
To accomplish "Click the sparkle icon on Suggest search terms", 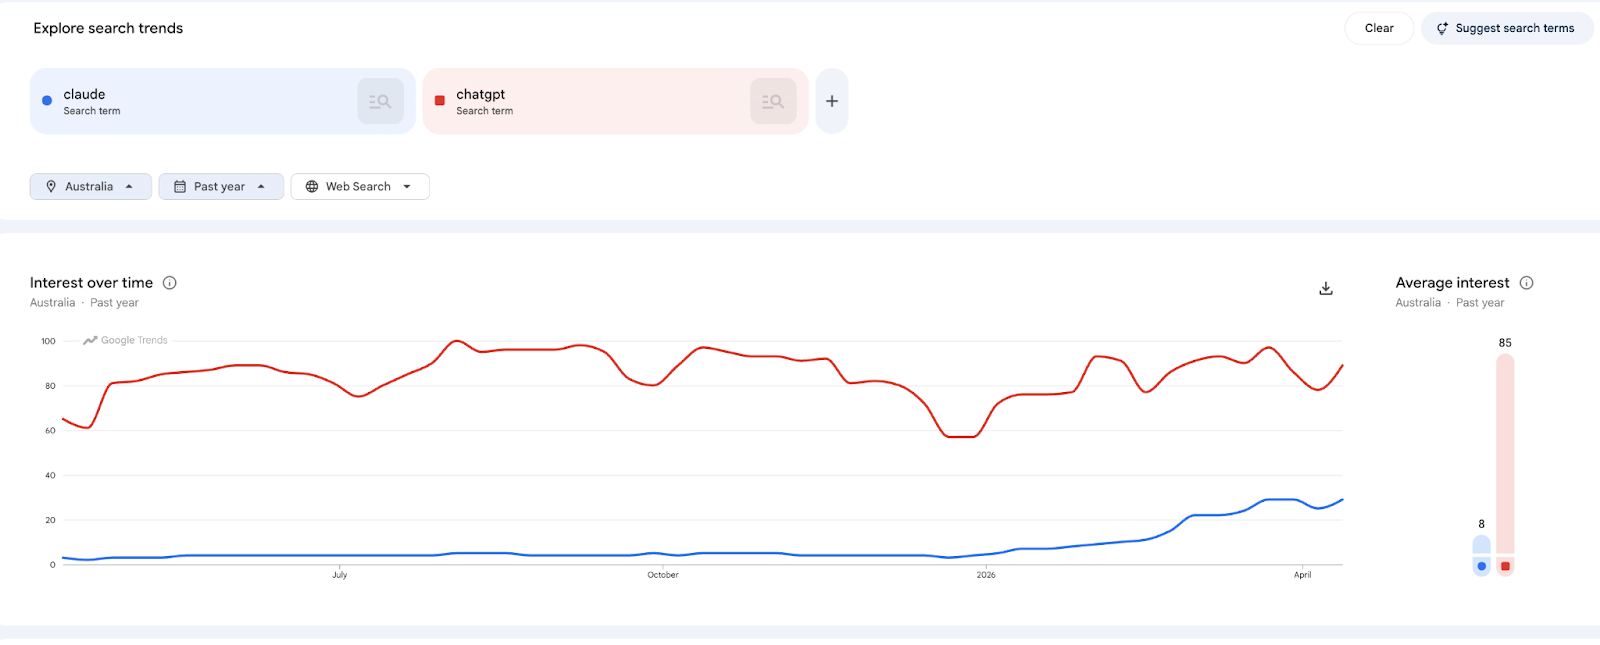I will point(1442,29).
